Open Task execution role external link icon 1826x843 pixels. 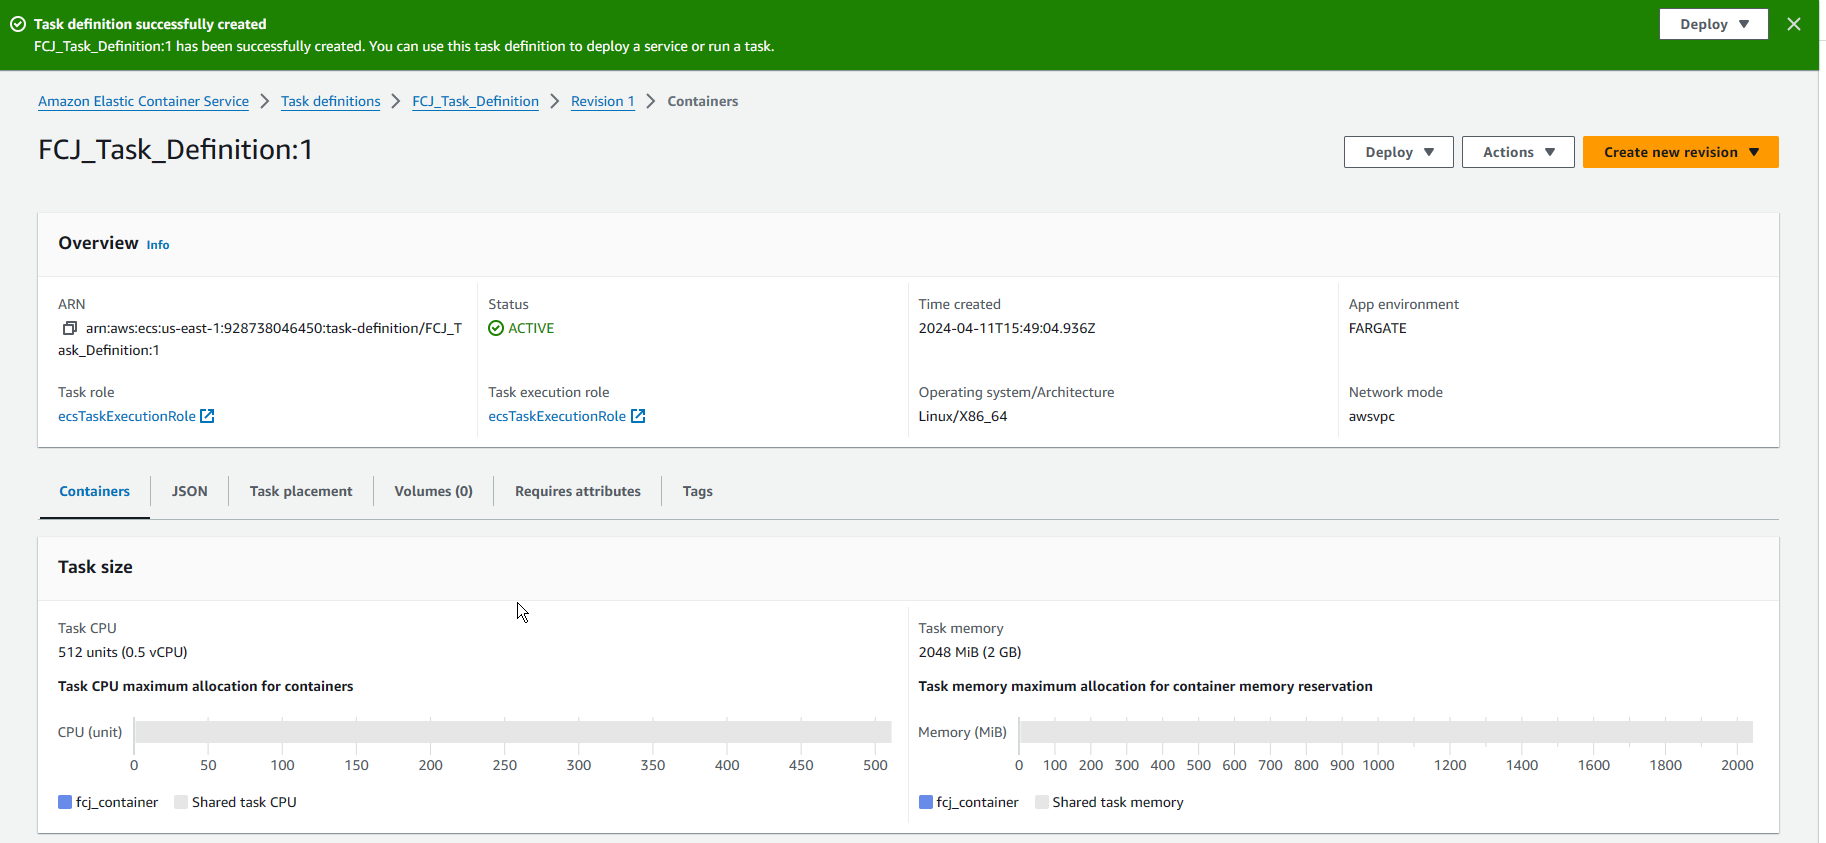(638, 416)
